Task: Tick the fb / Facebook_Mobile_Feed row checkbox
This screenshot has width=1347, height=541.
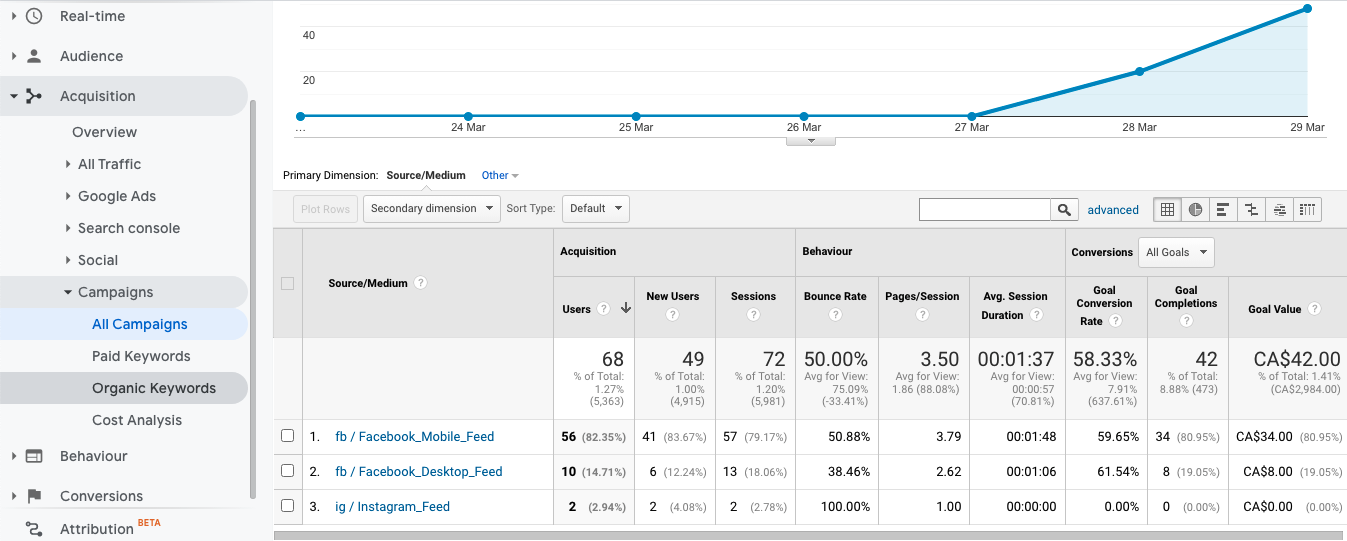Action: pyautogui.click(x=288, y=436)
